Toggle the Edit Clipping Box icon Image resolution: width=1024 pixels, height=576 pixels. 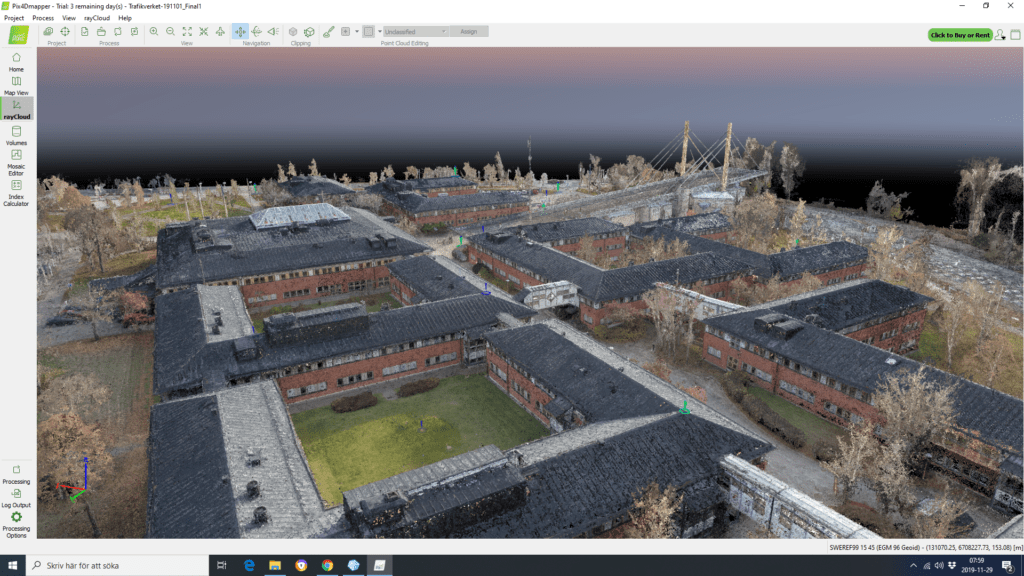[x=310, y=31]
